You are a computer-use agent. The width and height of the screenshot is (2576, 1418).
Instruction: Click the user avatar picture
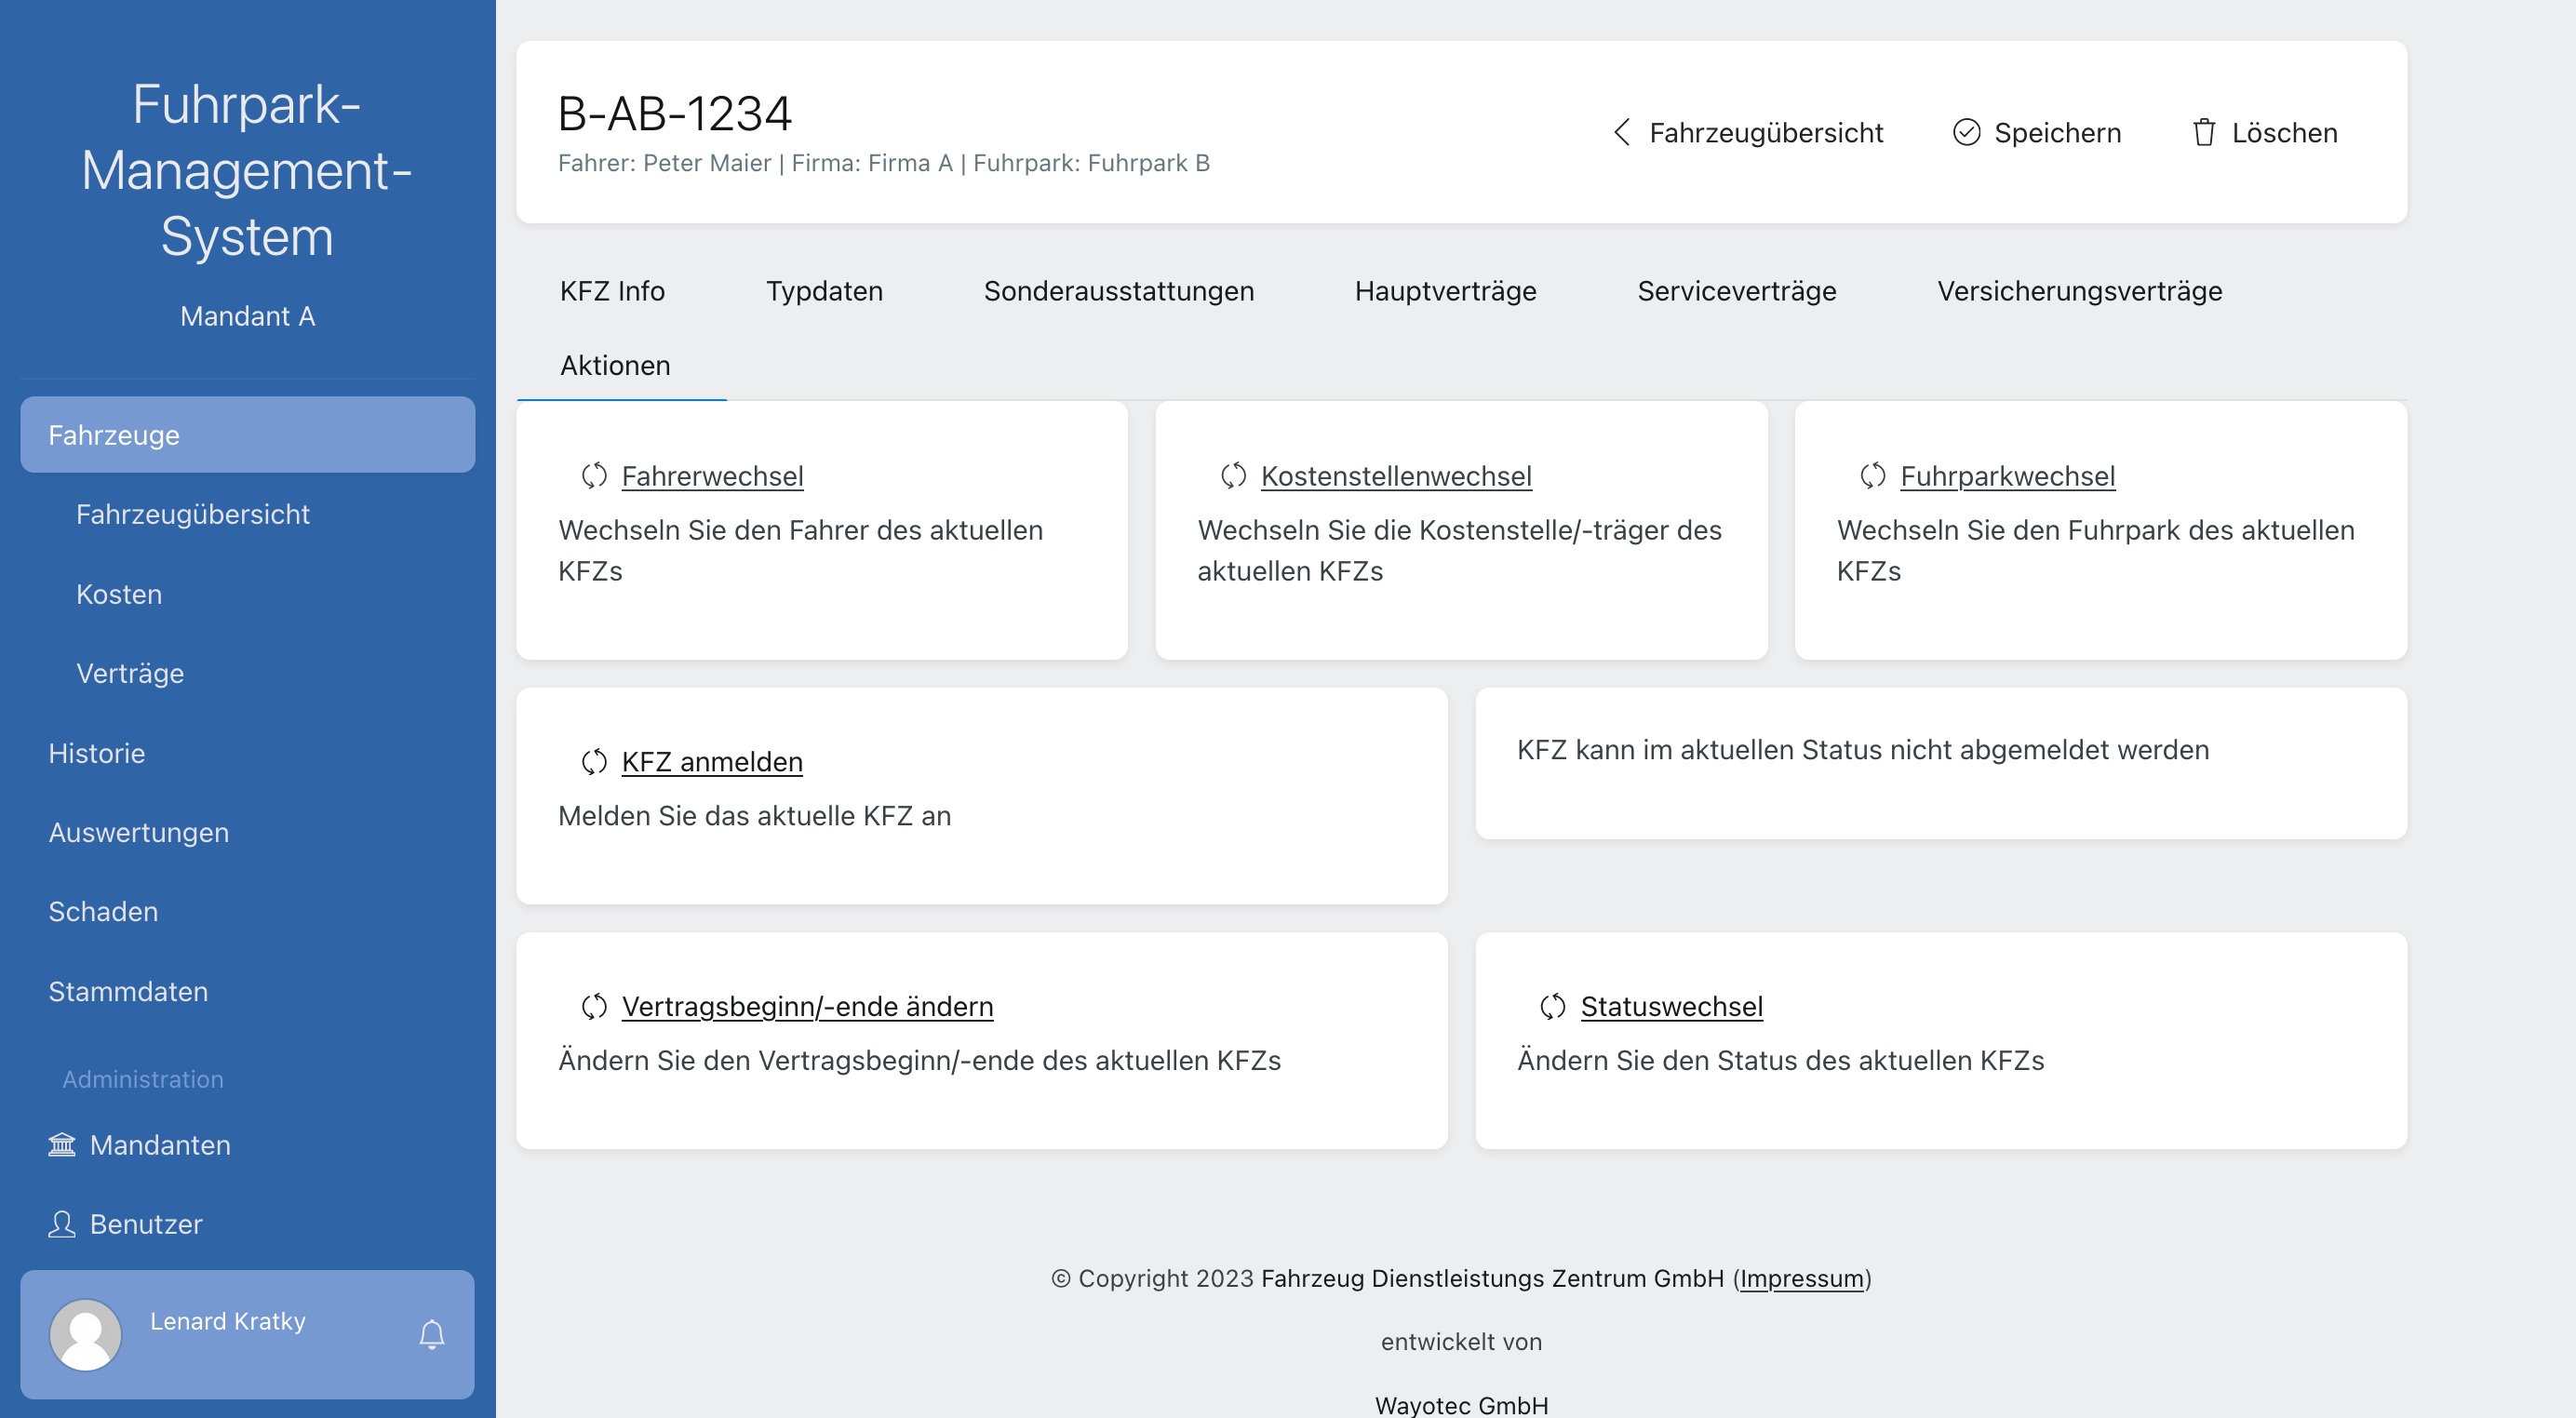[86, 1334]
